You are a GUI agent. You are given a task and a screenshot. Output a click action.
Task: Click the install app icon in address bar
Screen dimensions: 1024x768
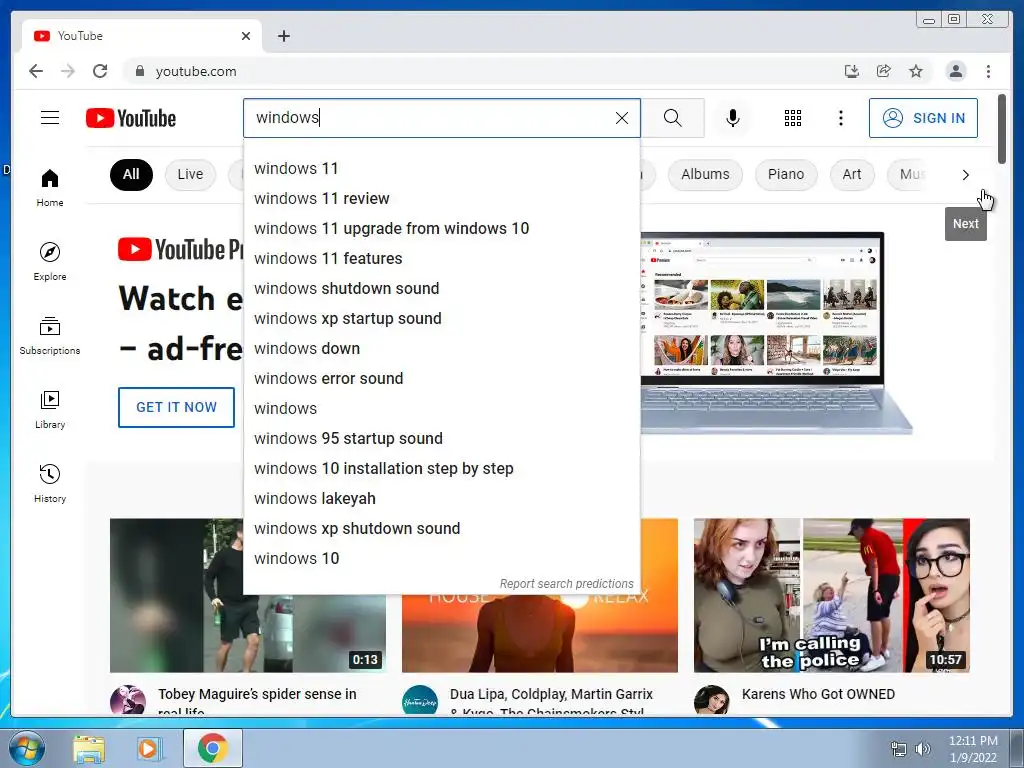852,71
